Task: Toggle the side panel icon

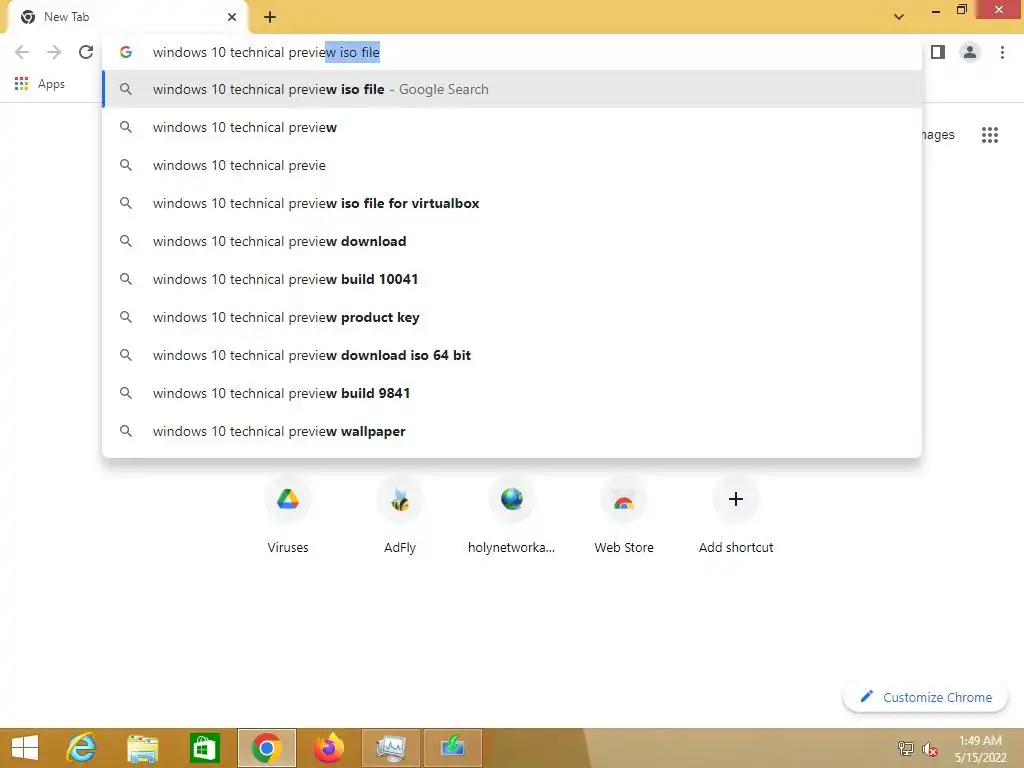Action: 938,52
